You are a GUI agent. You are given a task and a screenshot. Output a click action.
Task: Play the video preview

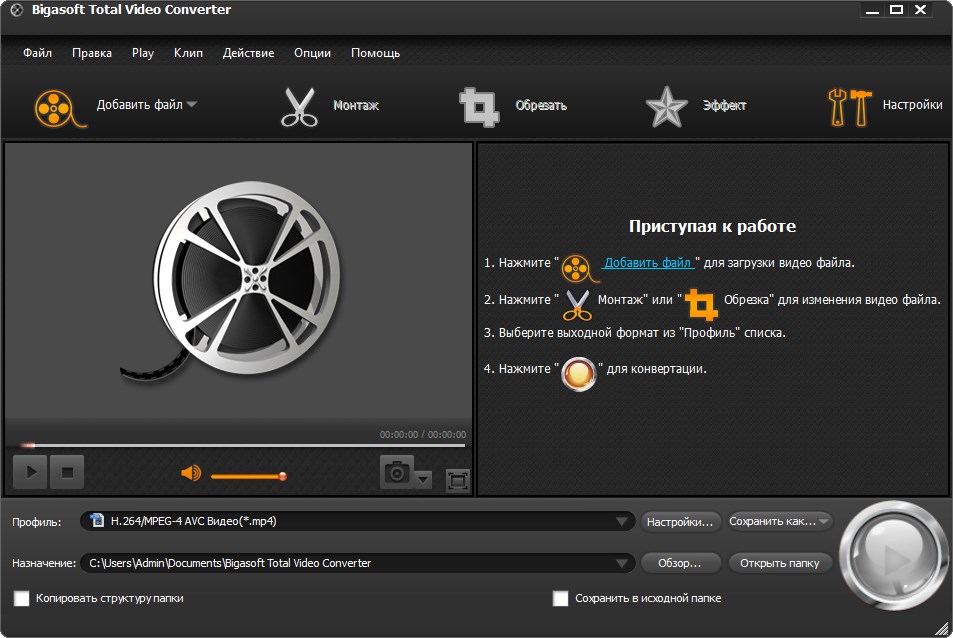[30, 472]
